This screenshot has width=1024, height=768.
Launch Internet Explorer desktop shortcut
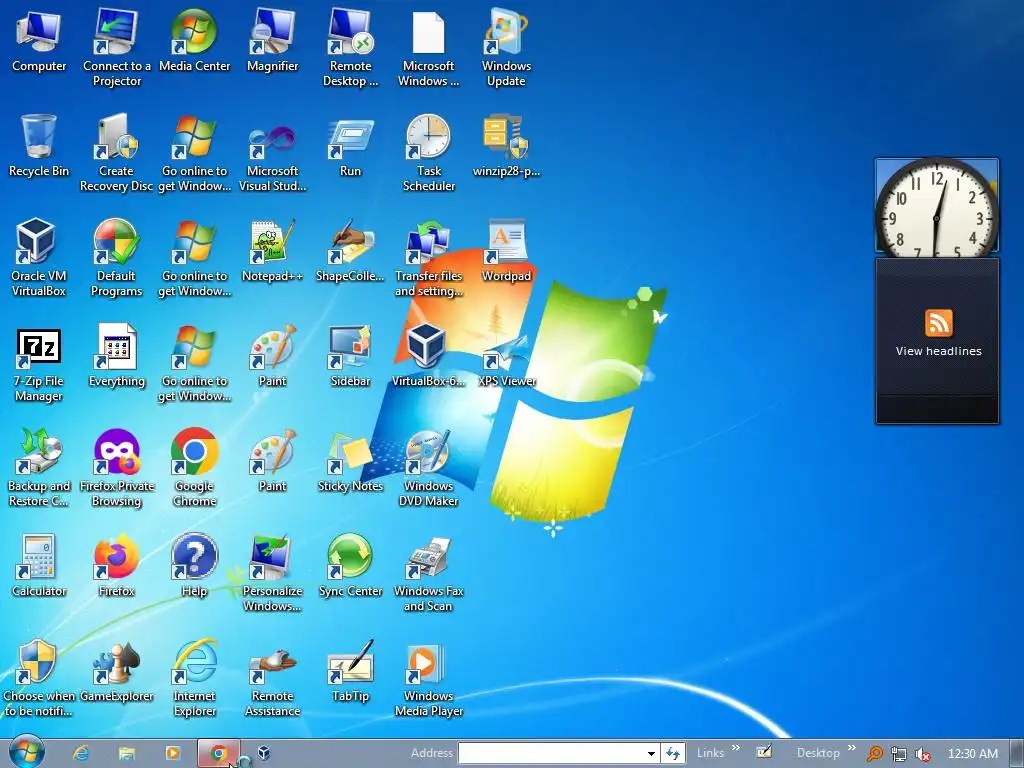(x=194, y=677)
